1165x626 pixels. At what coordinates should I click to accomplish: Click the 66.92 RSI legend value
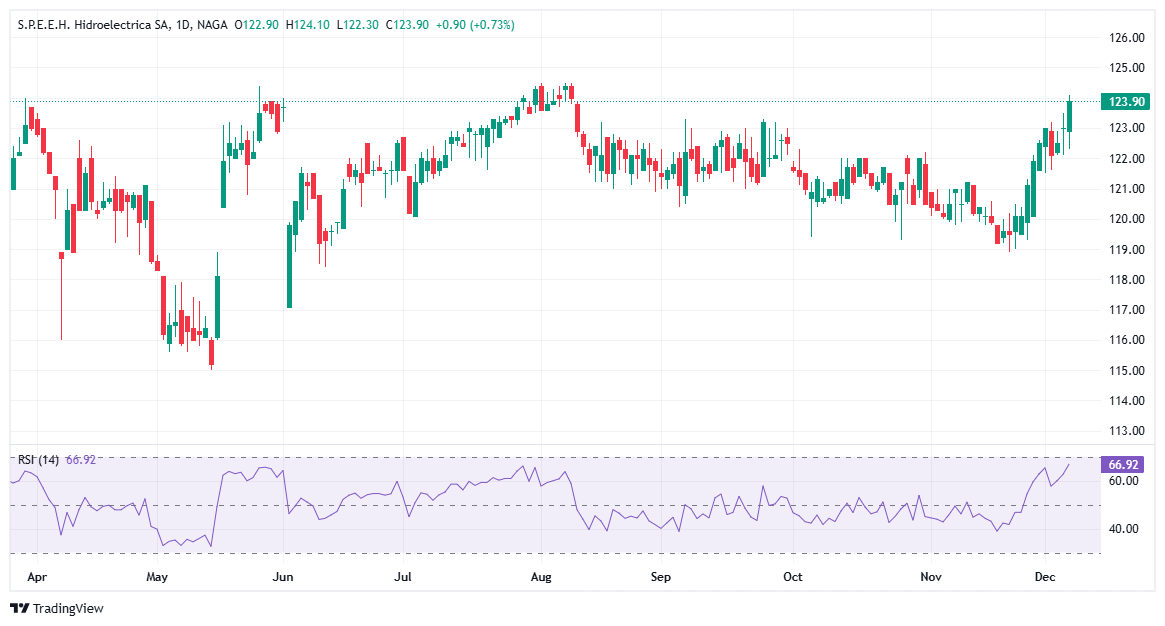coord(80,460)
